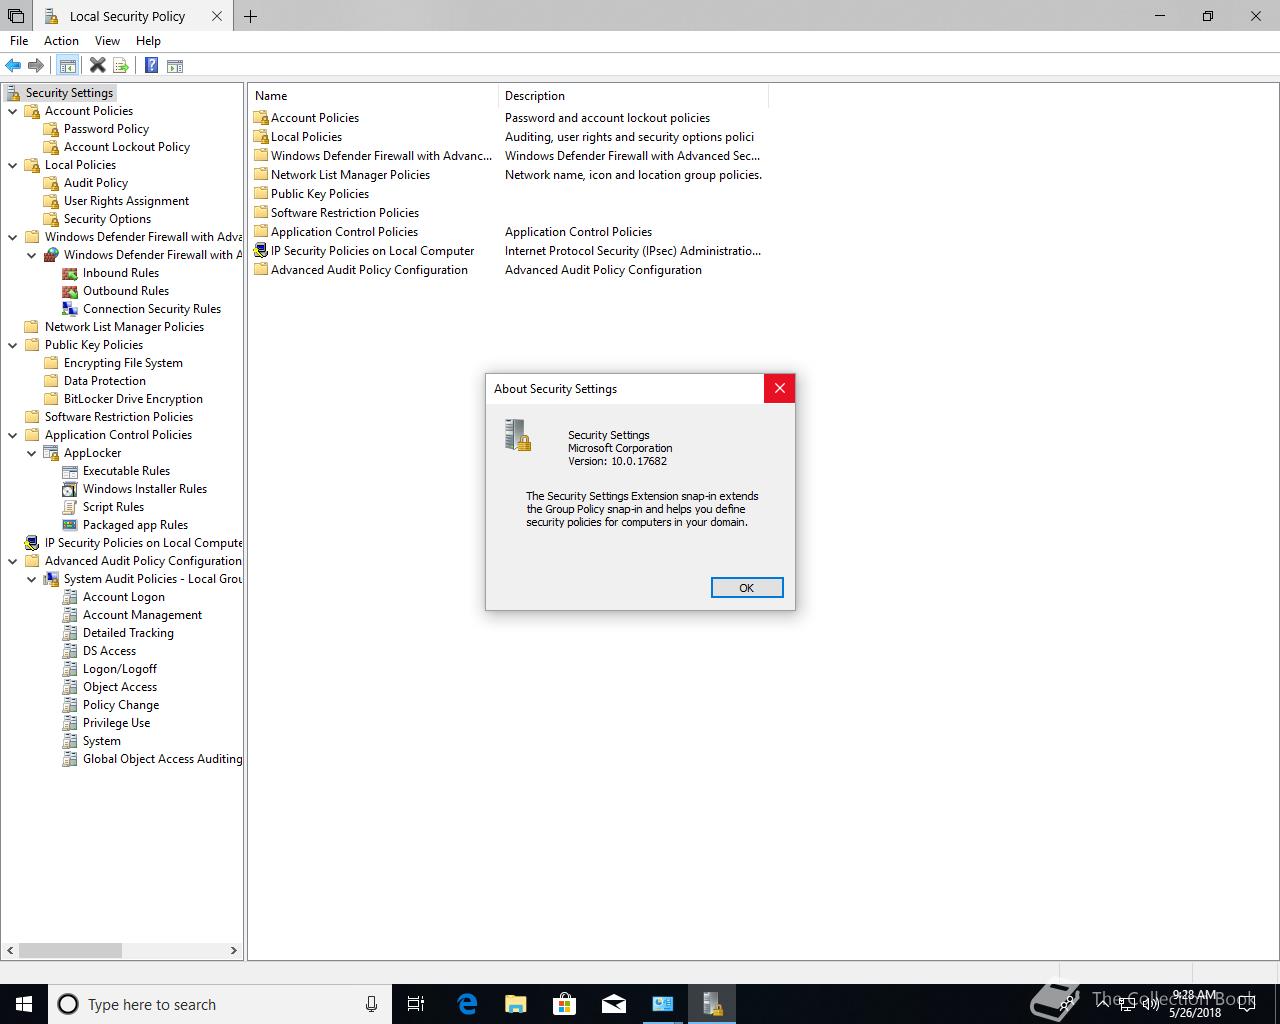
Task: Select Network List Manager Policies tree item
Action: (124, 327)
